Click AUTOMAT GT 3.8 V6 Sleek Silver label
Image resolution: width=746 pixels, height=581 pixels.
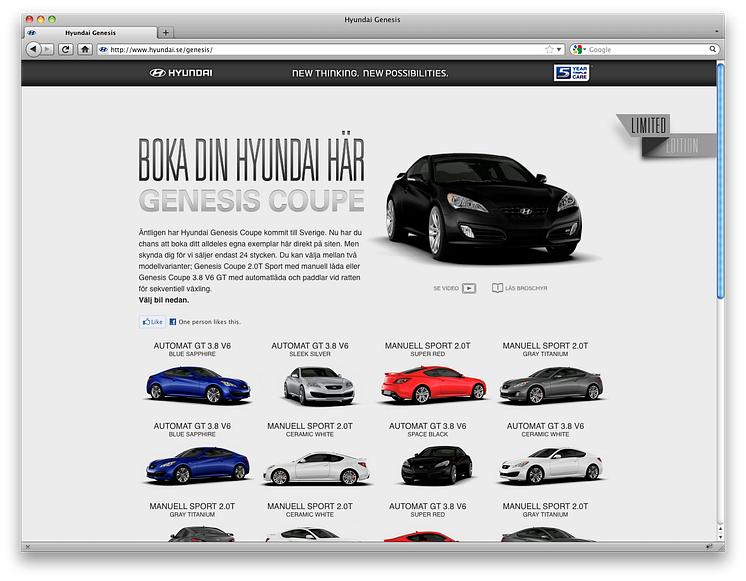point(310,349)
